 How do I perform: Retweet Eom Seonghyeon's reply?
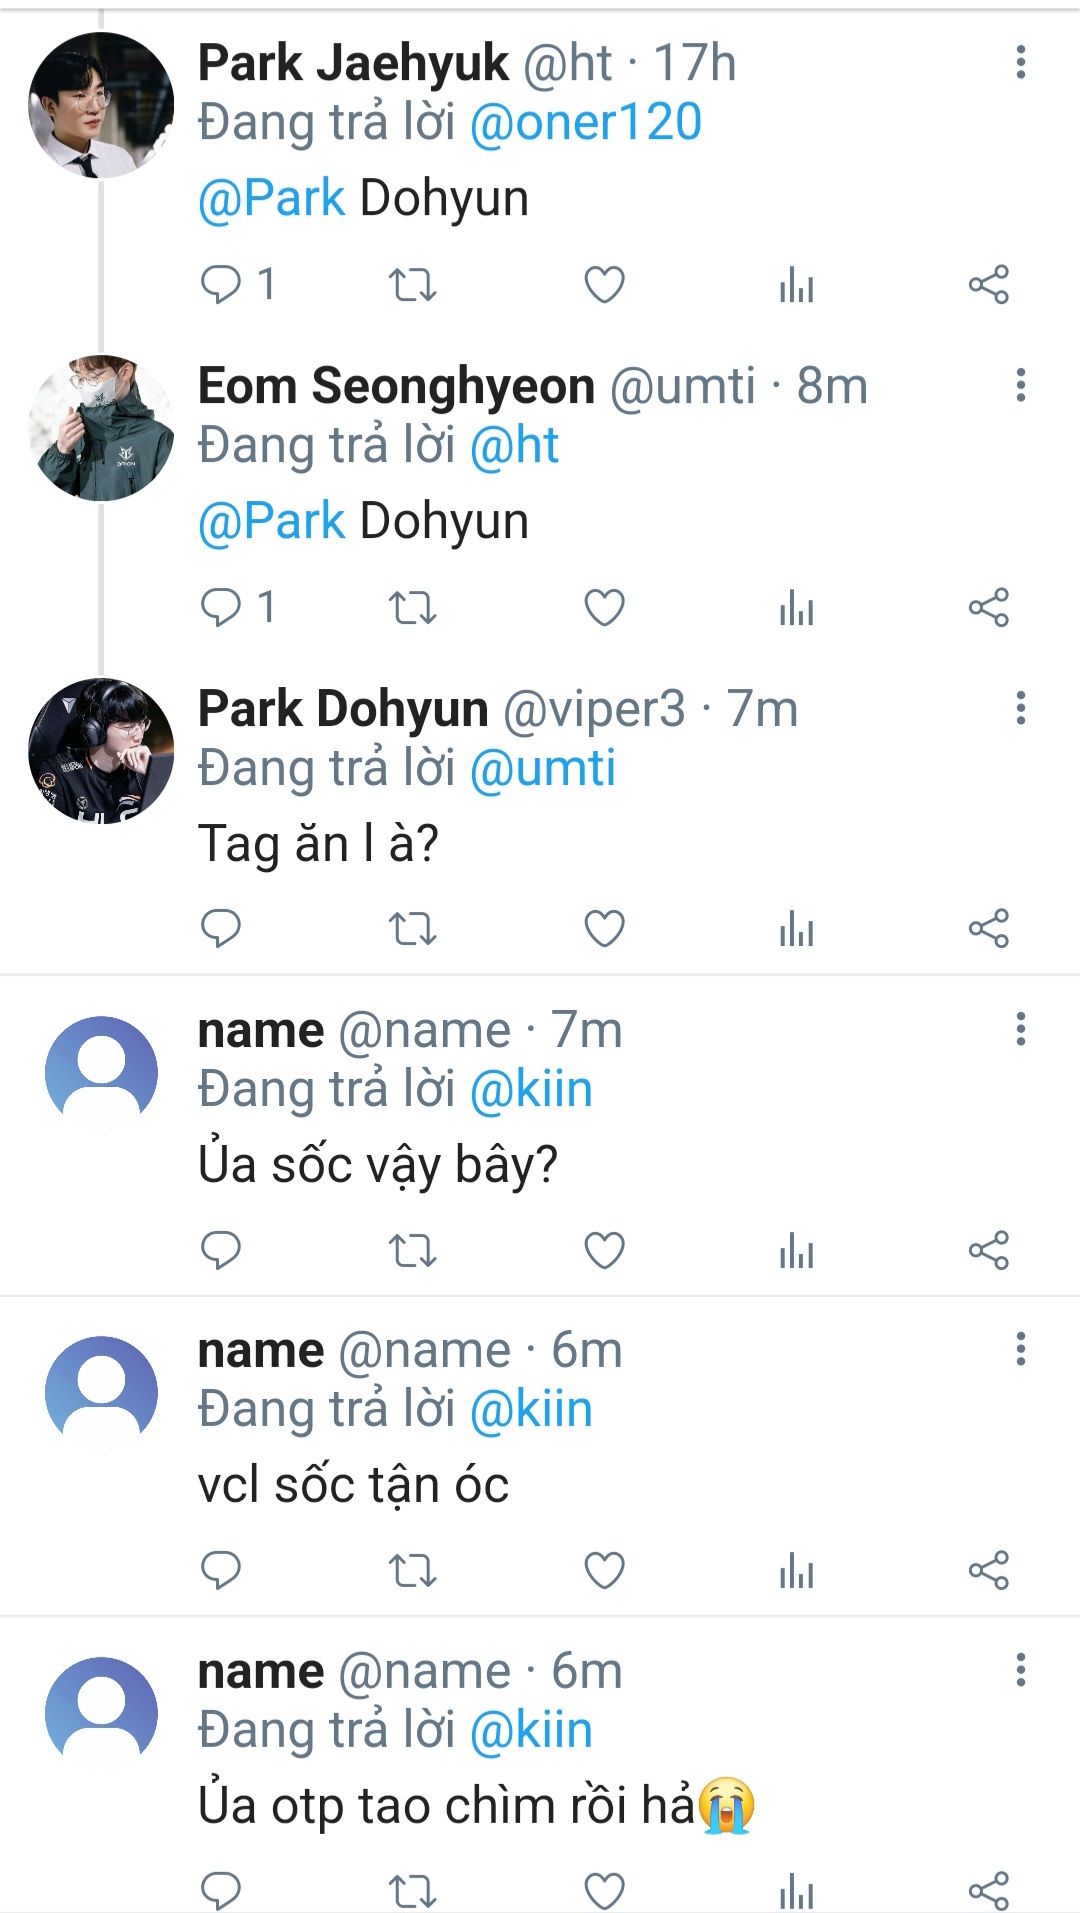[x=412, y=607]
